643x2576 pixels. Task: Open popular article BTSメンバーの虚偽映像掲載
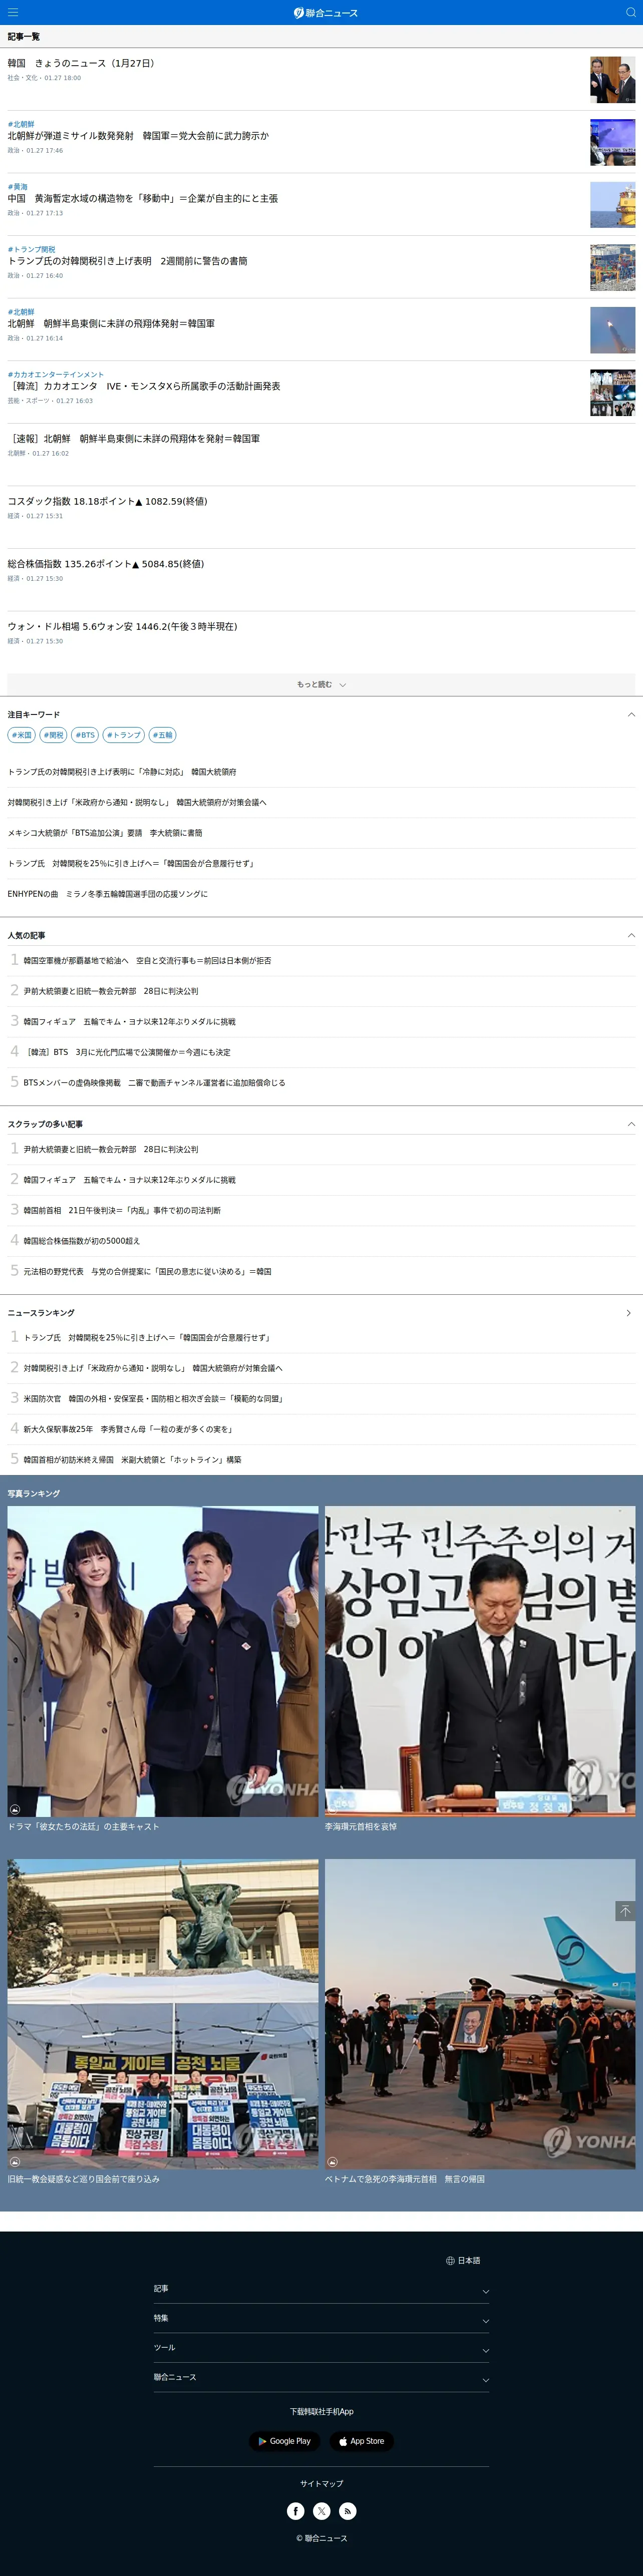[154, 1082]
